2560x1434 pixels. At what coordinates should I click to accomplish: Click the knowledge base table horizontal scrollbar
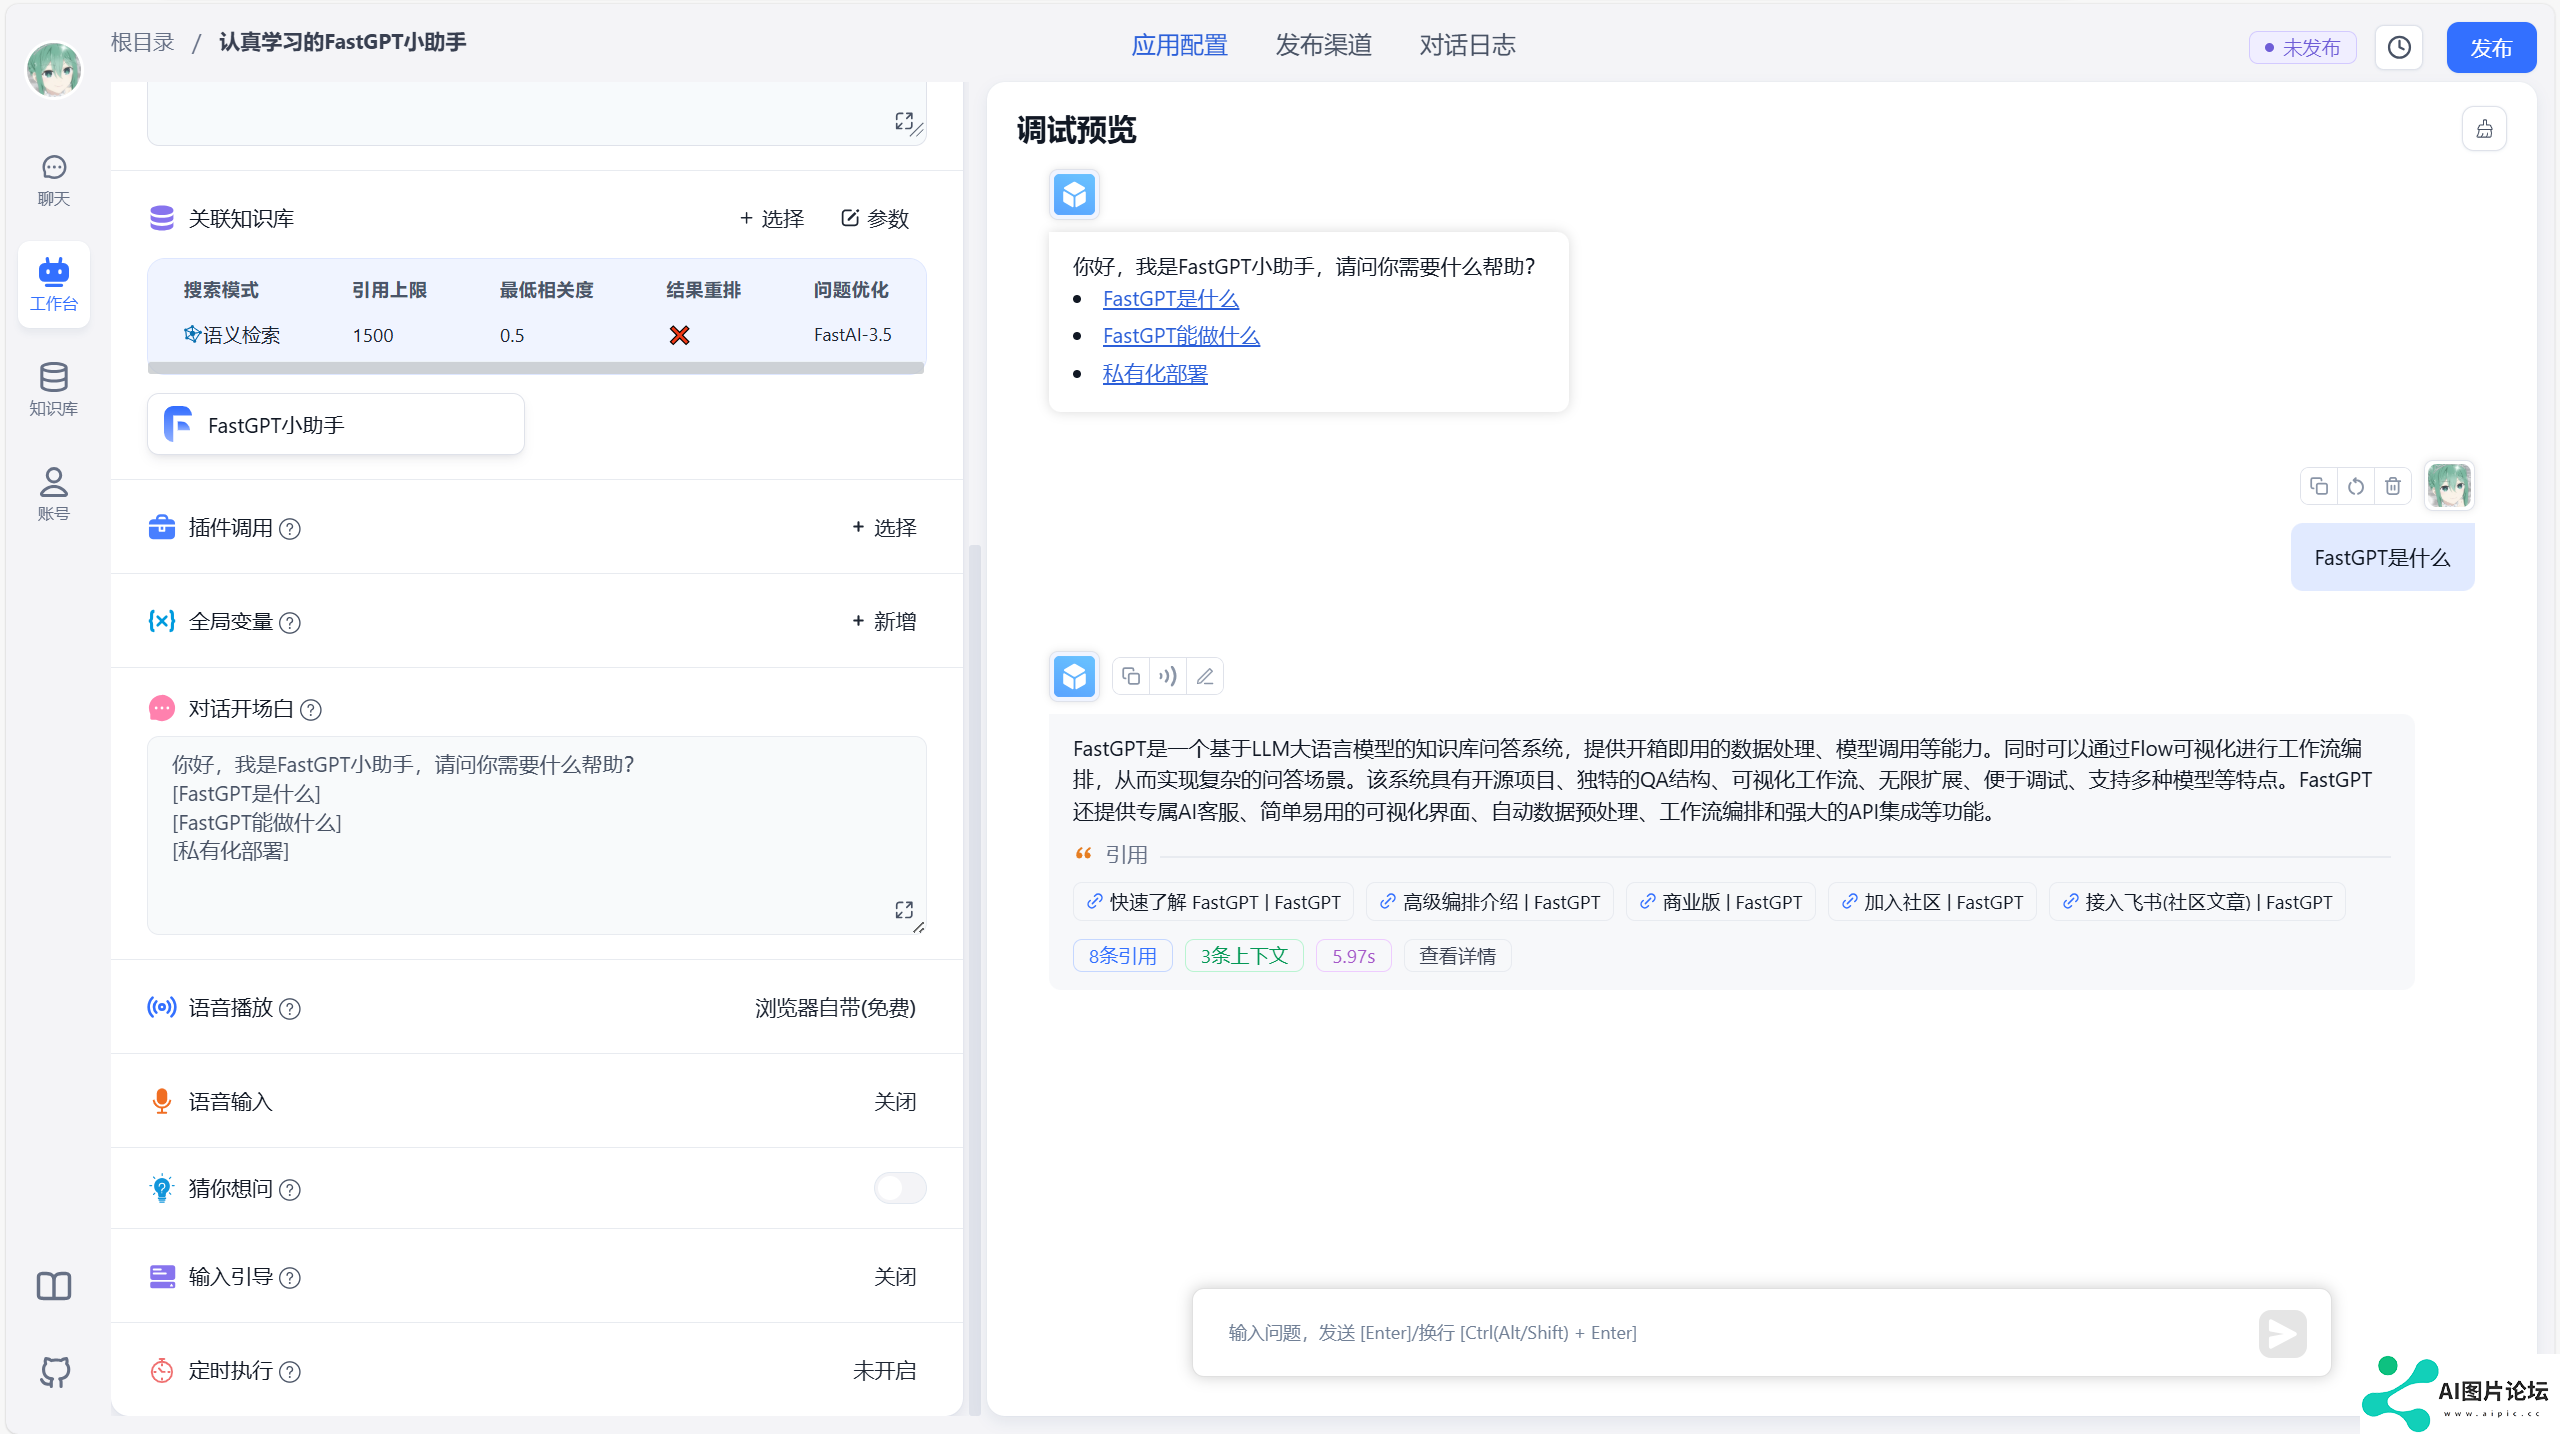click(x=536, y=368)
